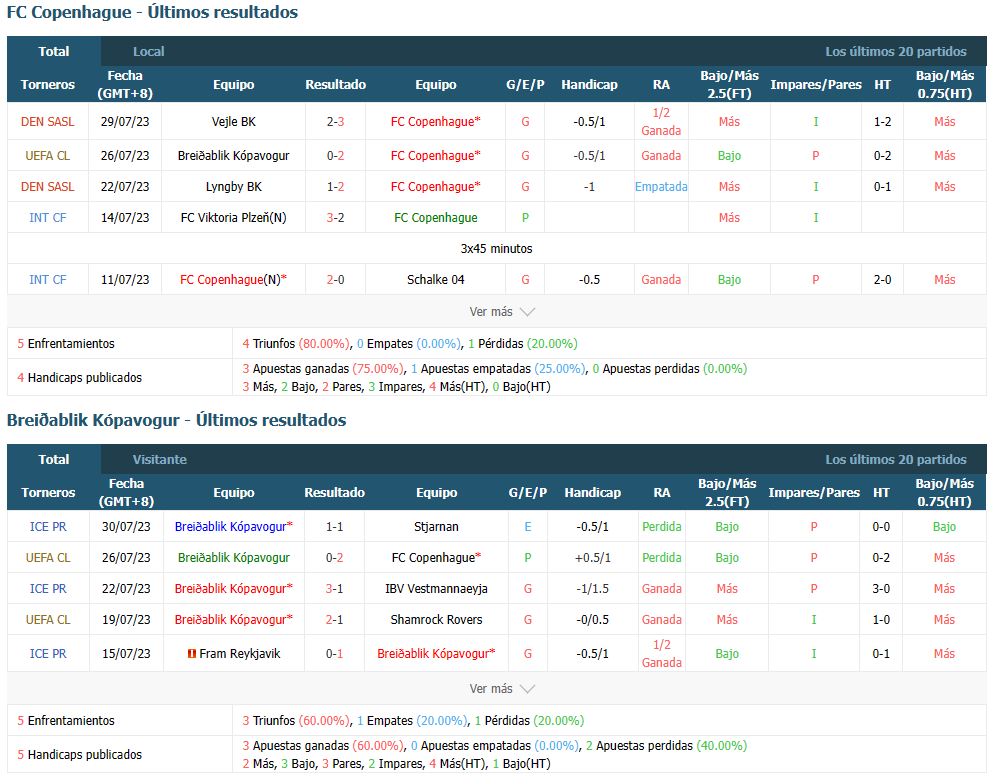Image resolution: width=992 pixels, height=781 pixels.
Task: Click Empatada RA value in Lyngby BK row
Action: [661, 187]
